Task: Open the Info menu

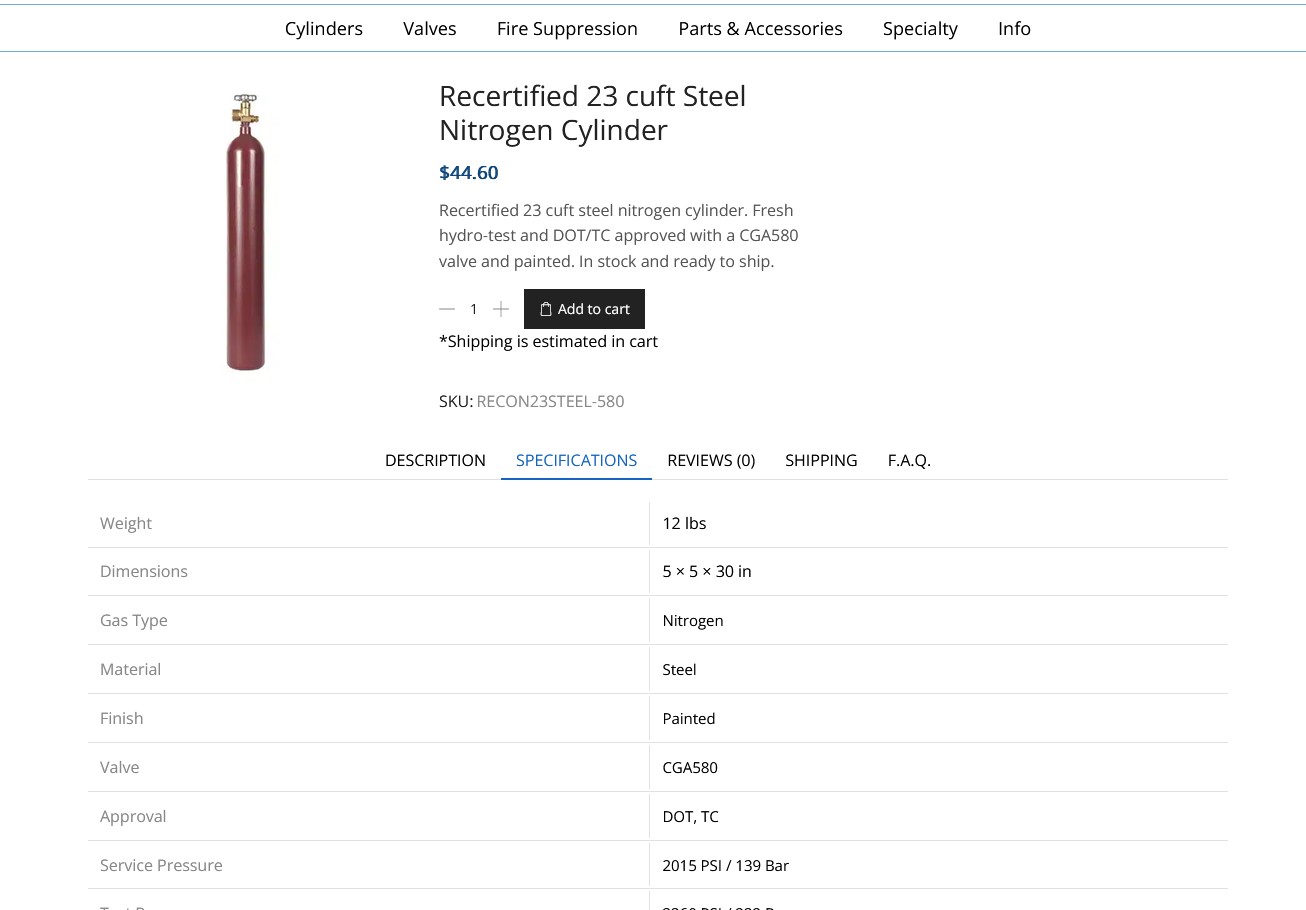Action: (1014, 29)
